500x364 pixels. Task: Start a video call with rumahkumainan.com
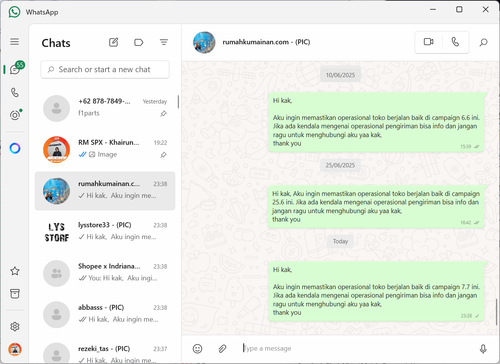[x=428, y=42]
